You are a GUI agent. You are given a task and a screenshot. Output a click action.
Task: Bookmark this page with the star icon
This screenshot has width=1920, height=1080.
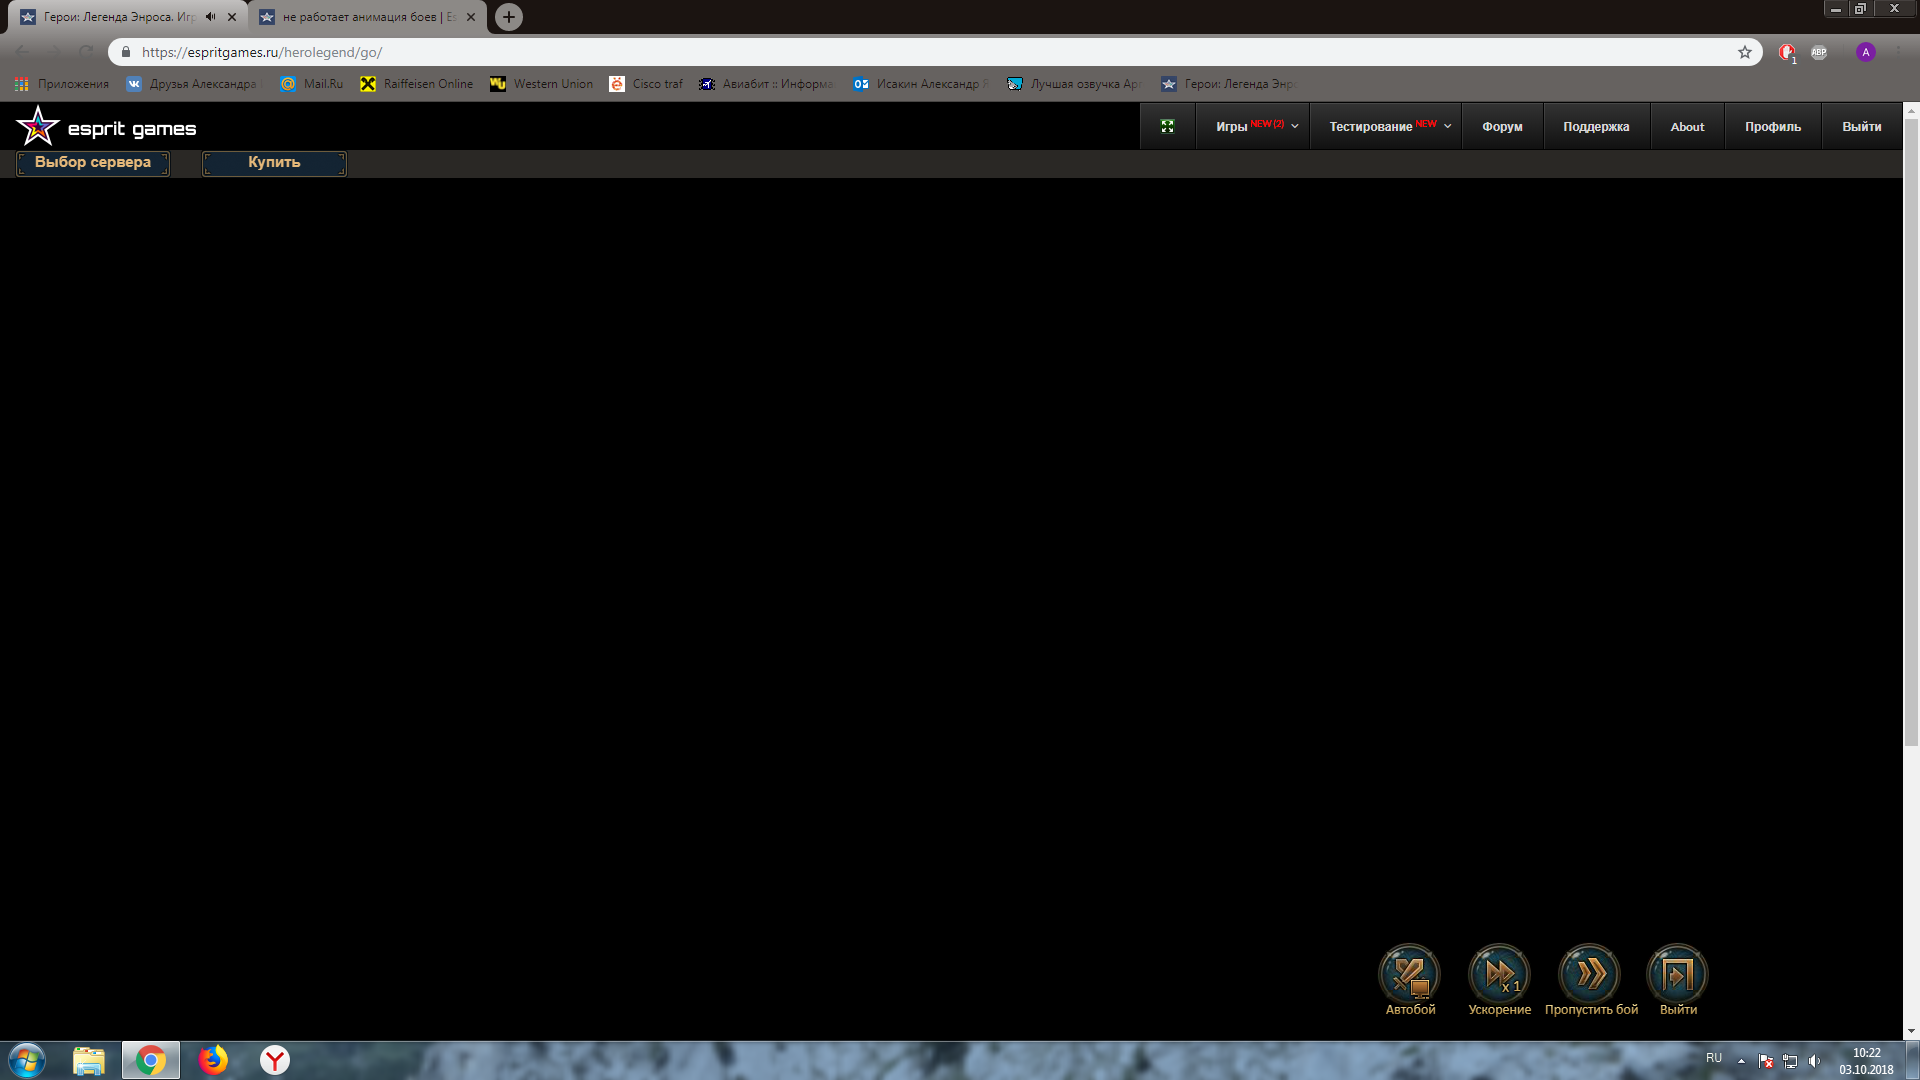[x=1745, y=52]
